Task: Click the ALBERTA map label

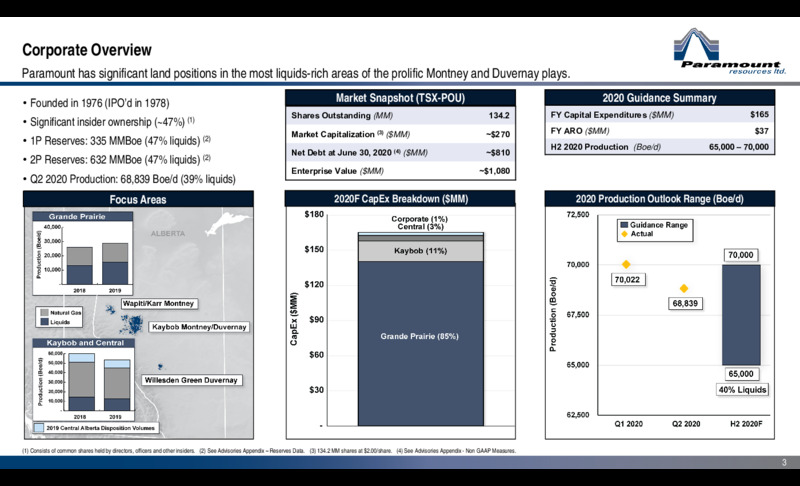Action: pos(168,234)
